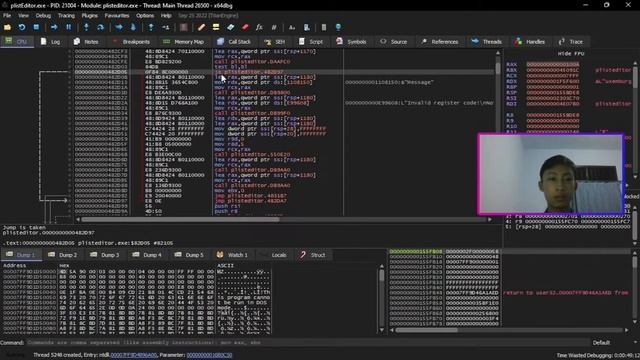The width and height of the screenshot is (640, 360).
Task: Open the Debug menu
Action: [43, 16]
